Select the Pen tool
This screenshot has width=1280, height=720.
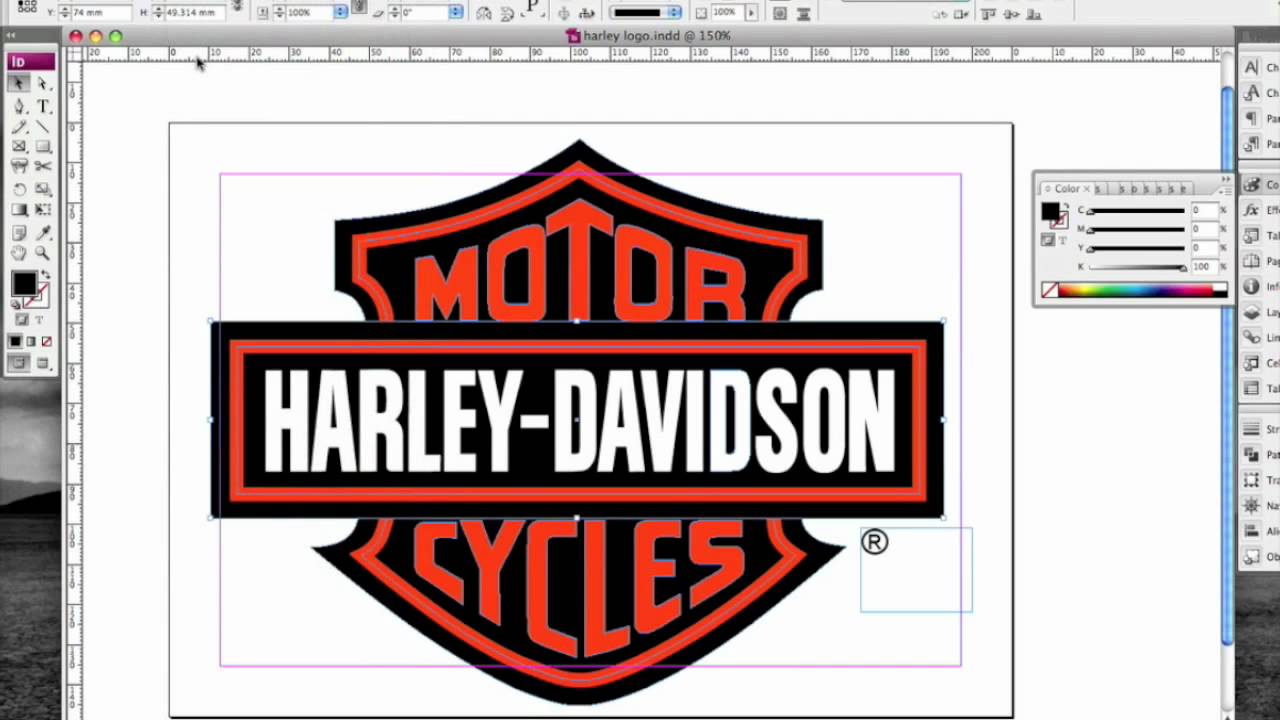tap(19, 106)
